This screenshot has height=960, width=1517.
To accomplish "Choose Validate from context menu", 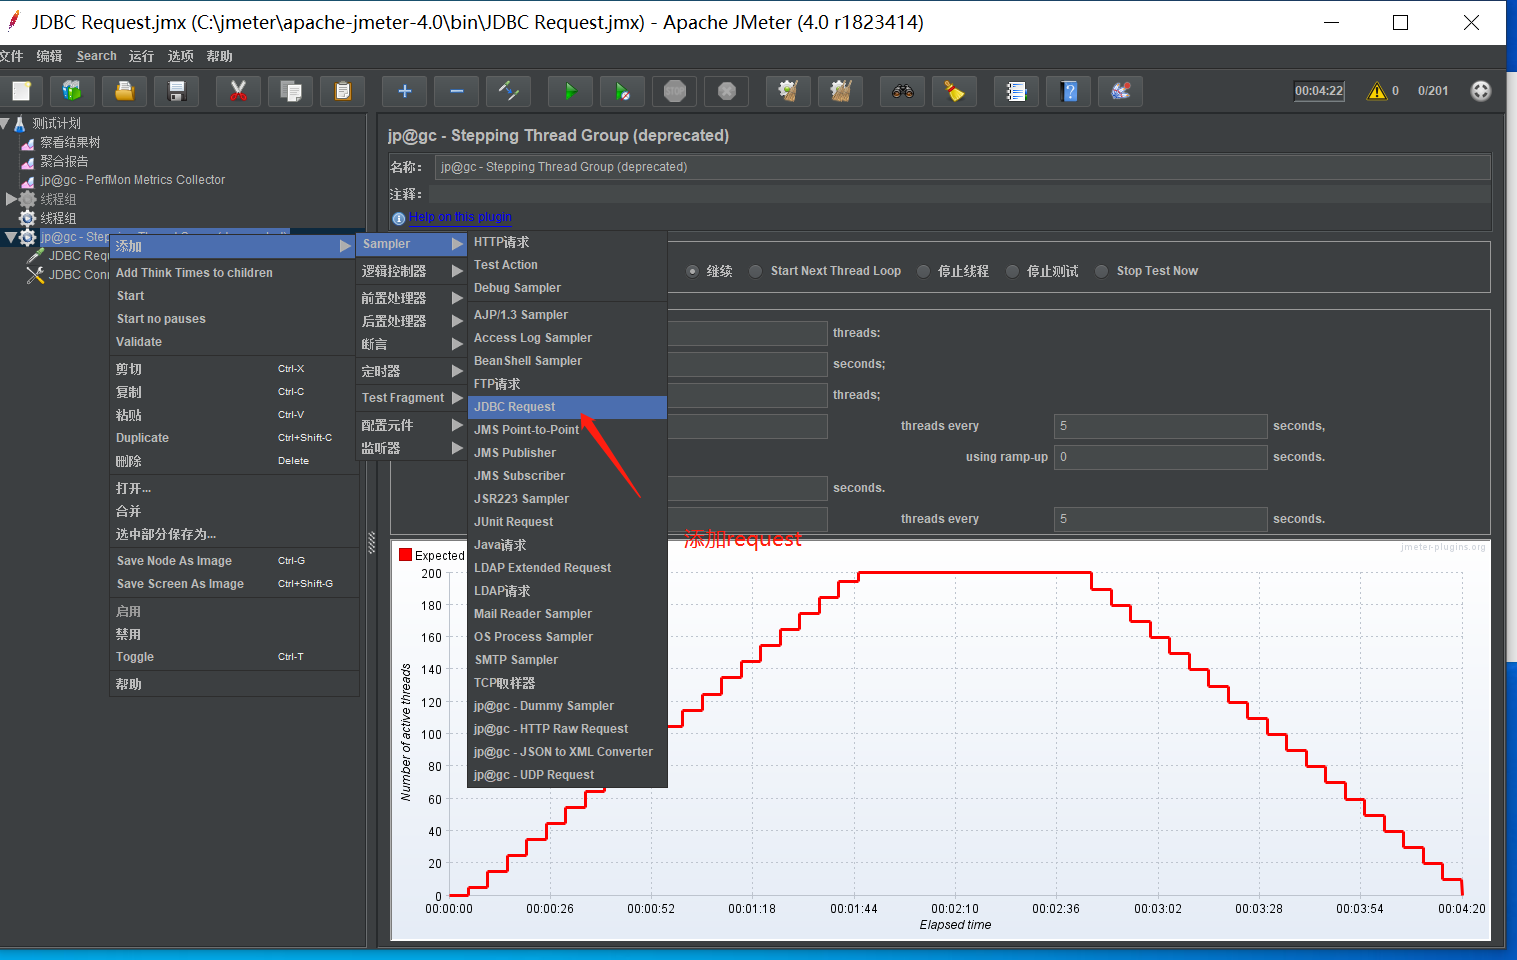I will [234, 342].
